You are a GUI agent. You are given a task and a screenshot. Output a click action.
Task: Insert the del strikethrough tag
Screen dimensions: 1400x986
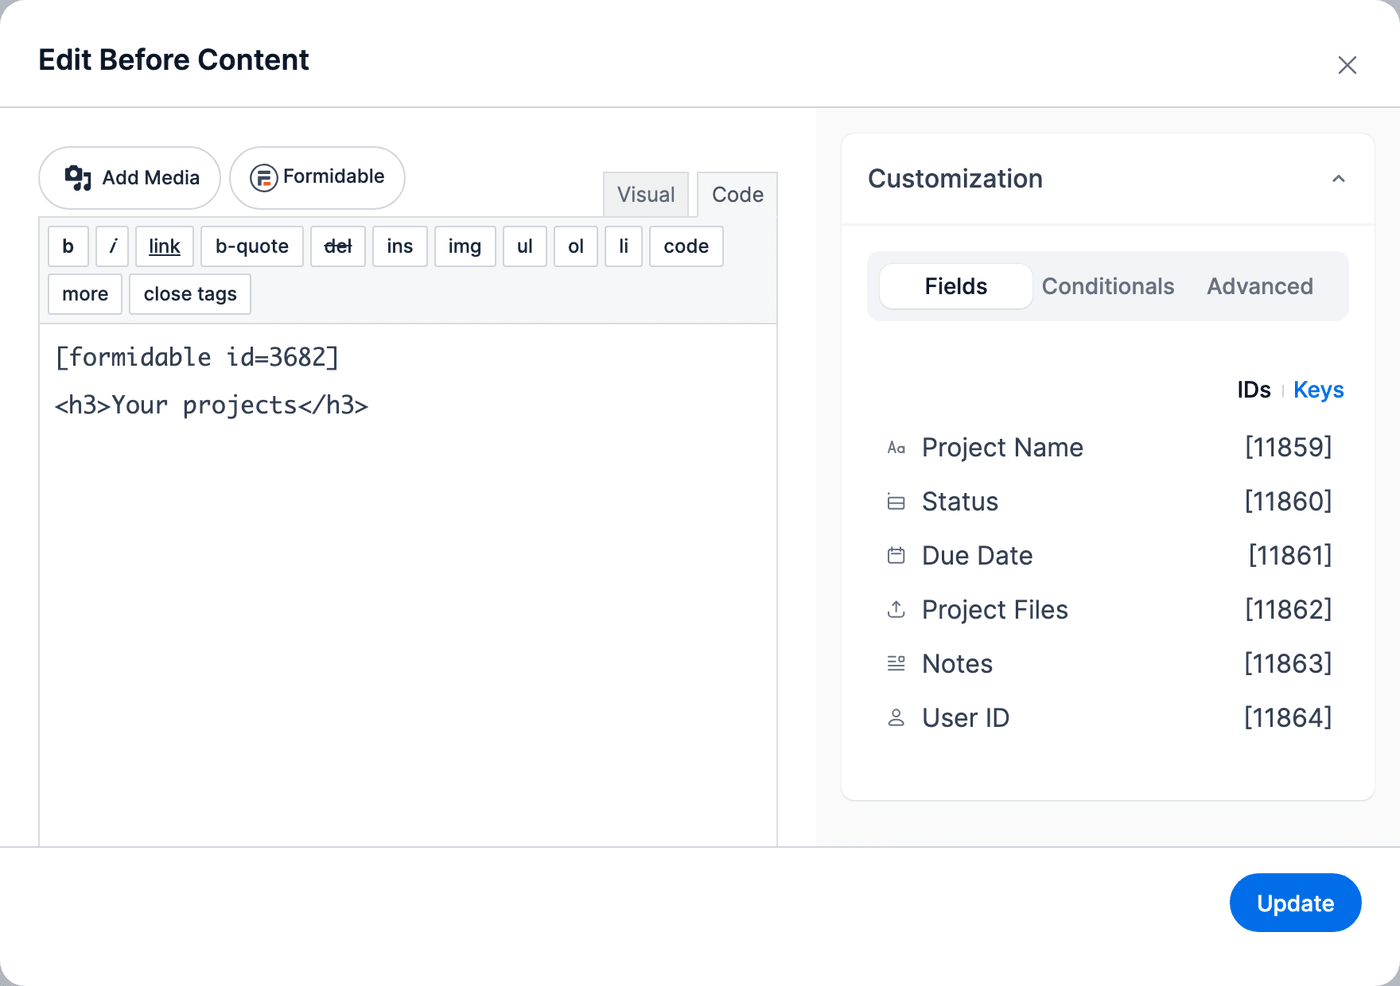point(338,246)
